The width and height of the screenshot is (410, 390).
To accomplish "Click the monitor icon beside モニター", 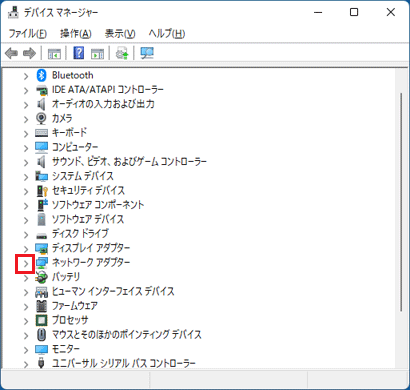I will click(x=41, y=349).
